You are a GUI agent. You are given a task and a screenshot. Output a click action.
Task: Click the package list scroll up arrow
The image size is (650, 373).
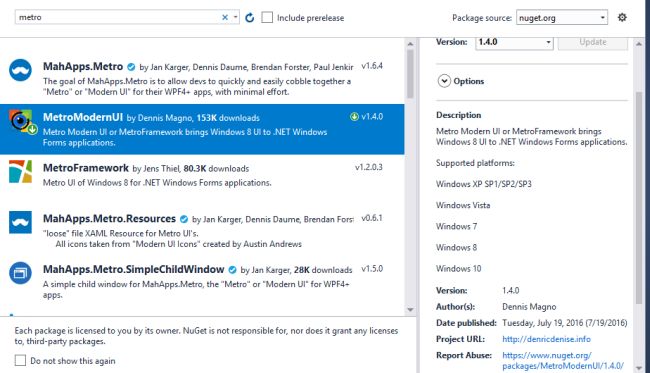point(410,44)
